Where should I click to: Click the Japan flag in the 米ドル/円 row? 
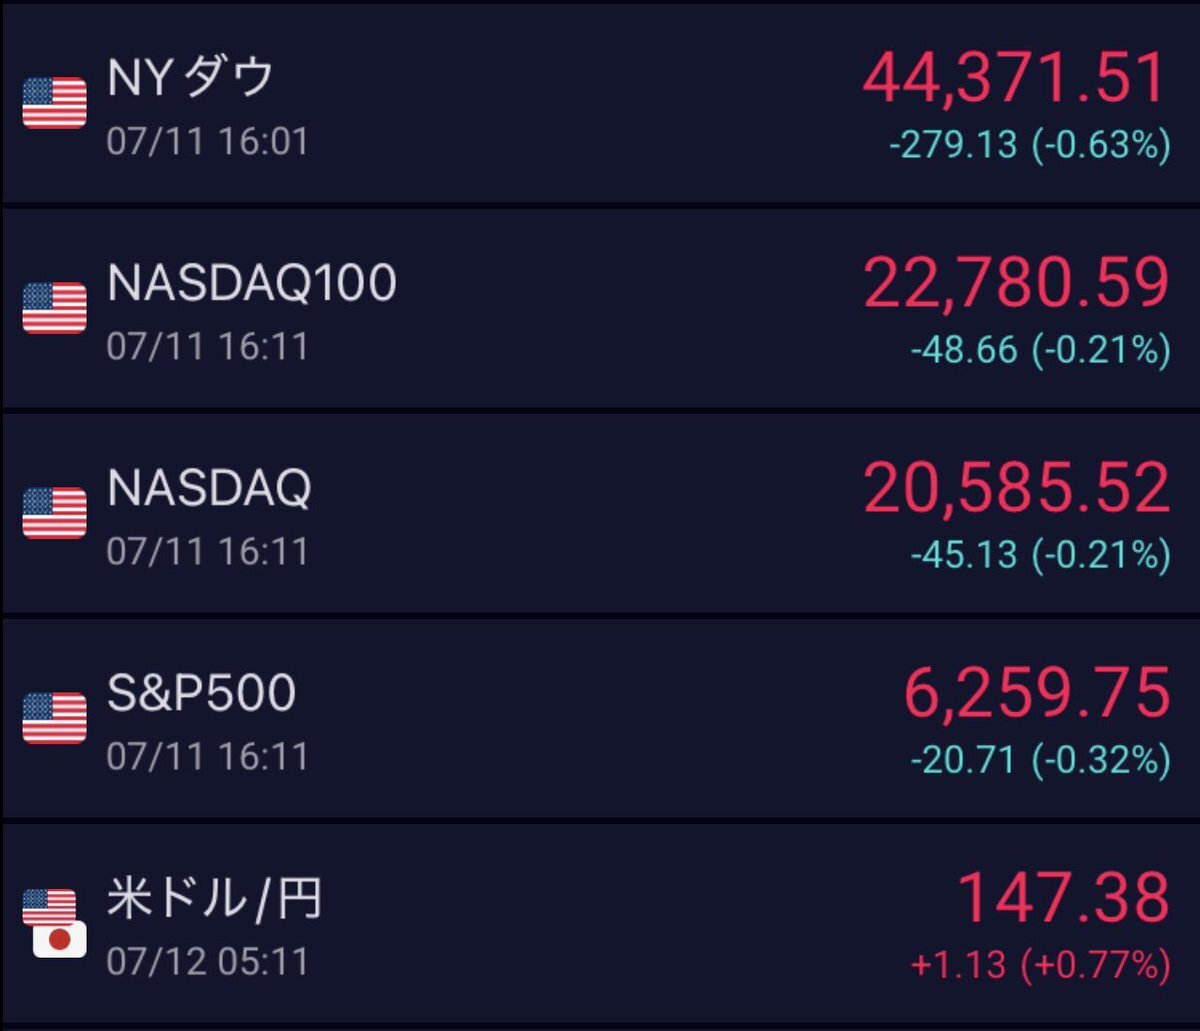60,939
